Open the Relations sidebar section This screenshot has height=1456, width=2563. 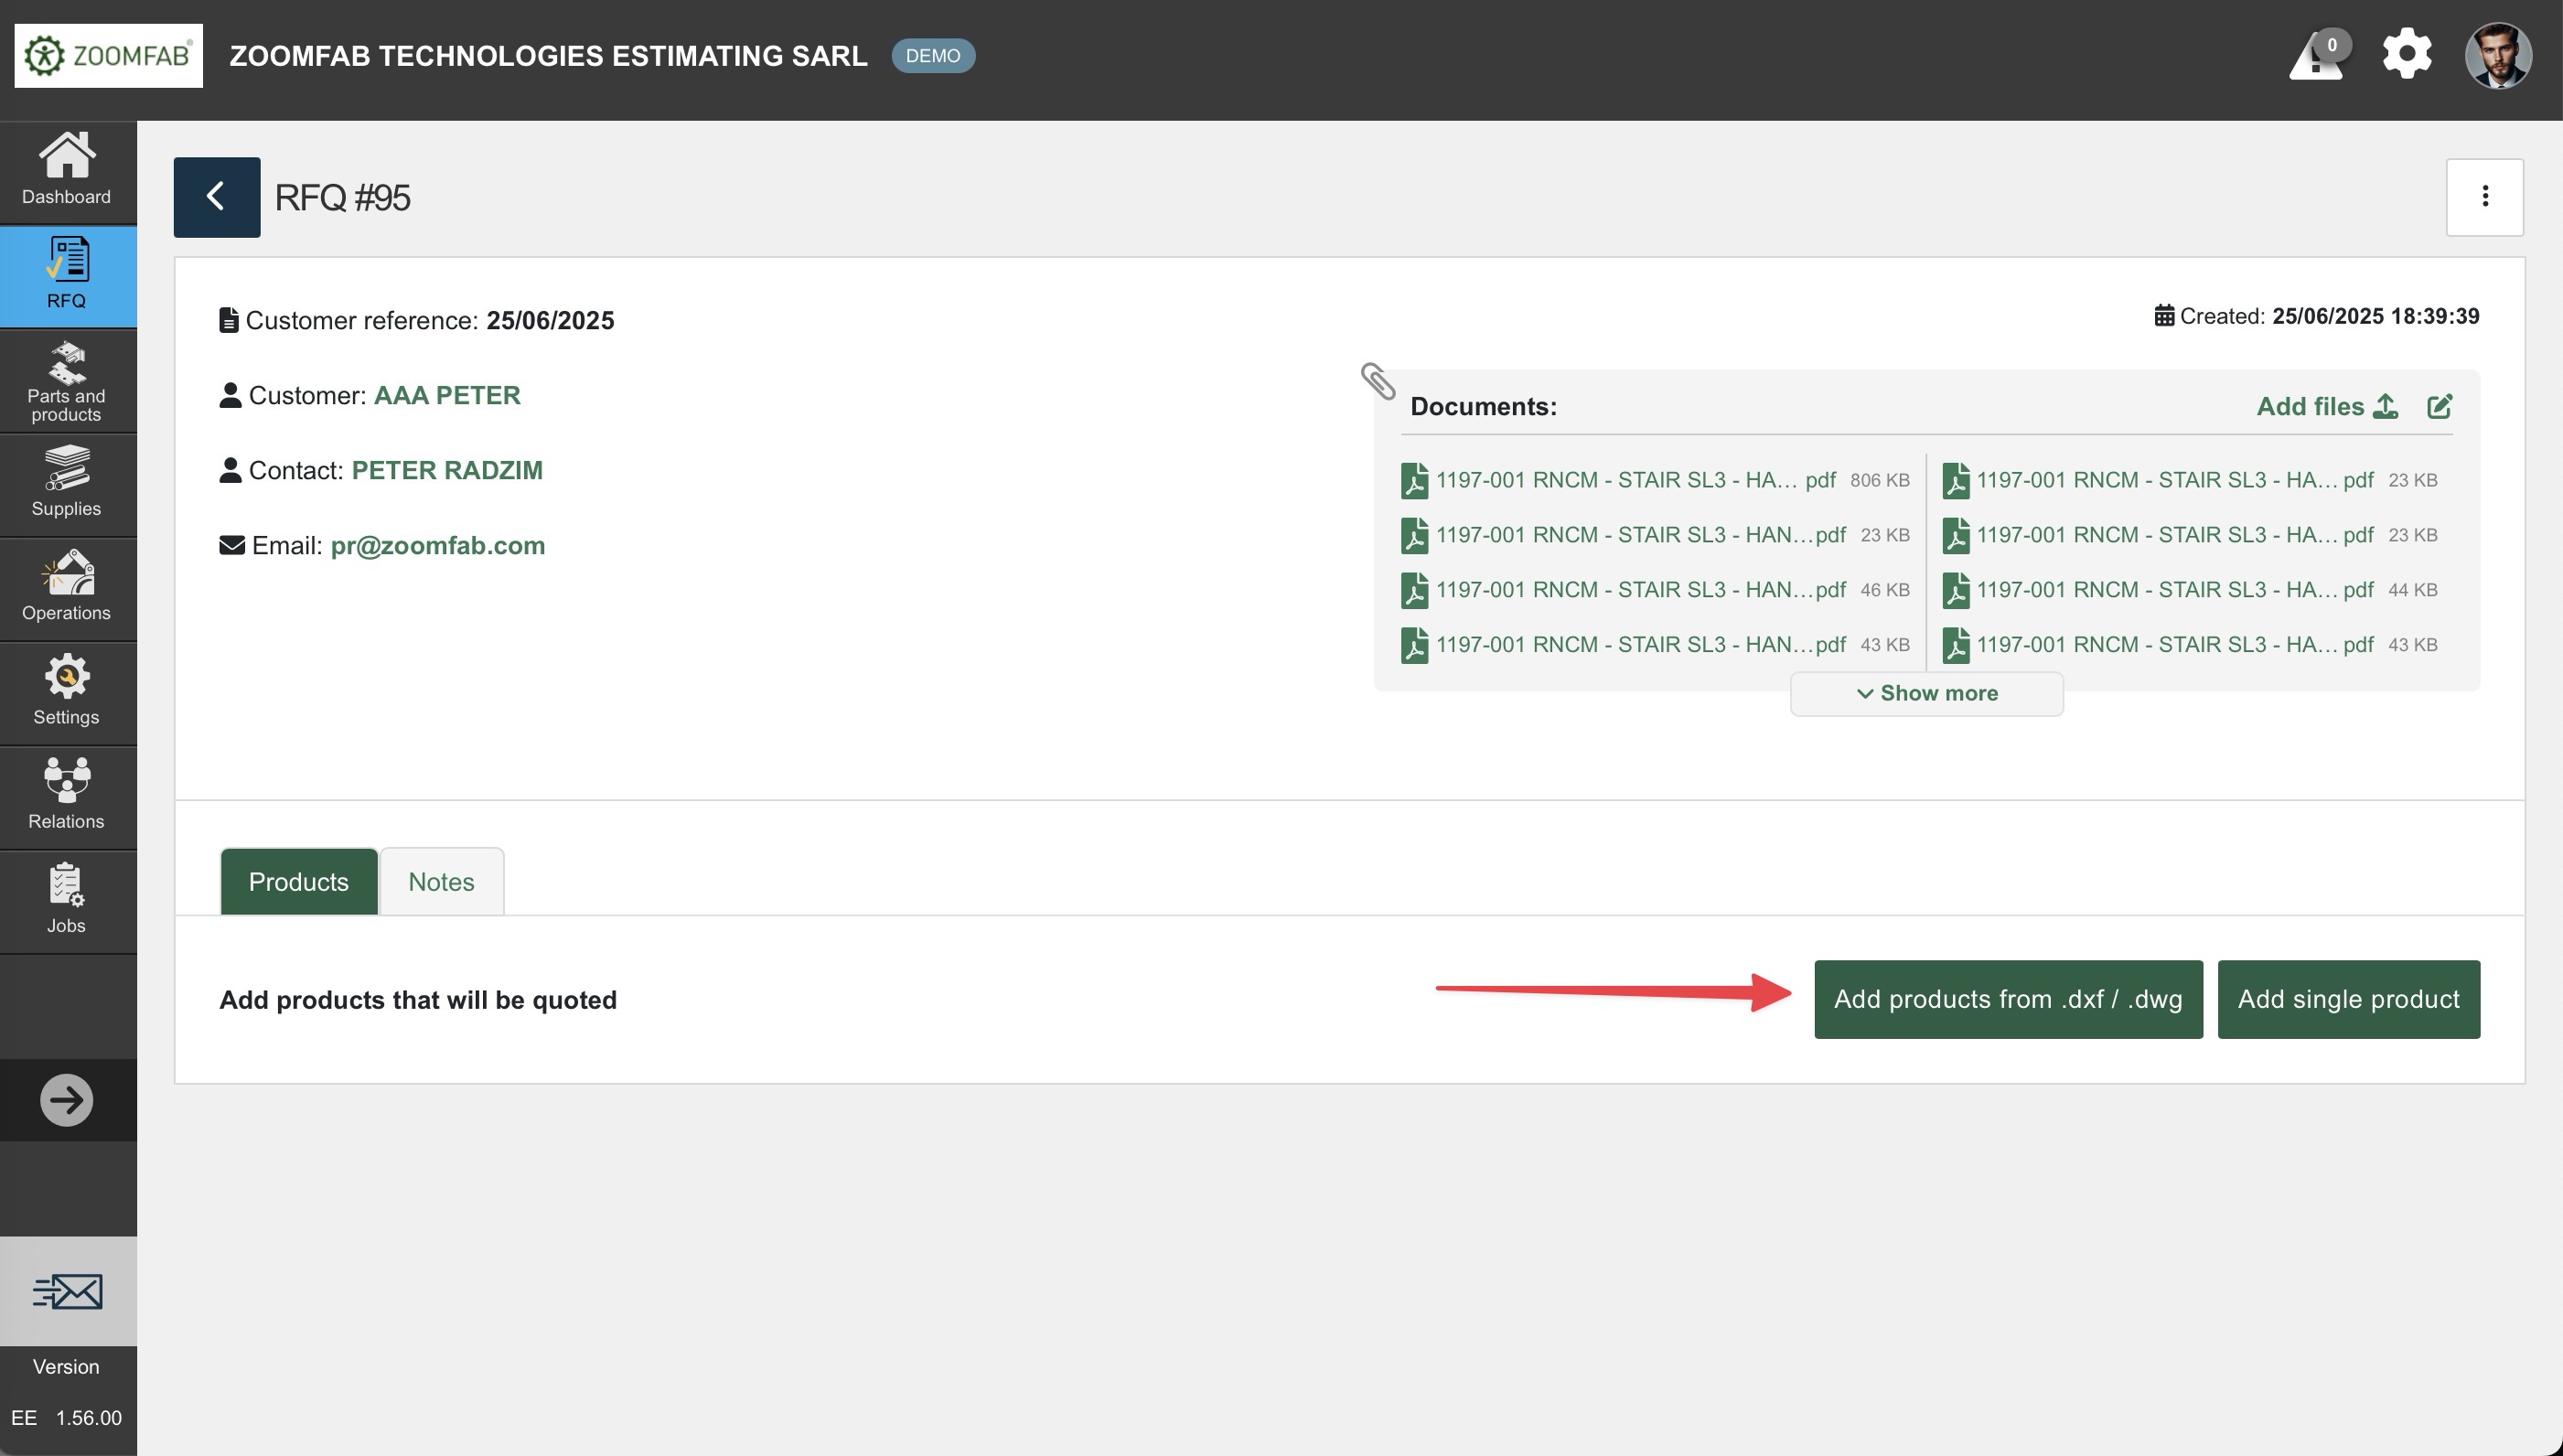point(67,795)
